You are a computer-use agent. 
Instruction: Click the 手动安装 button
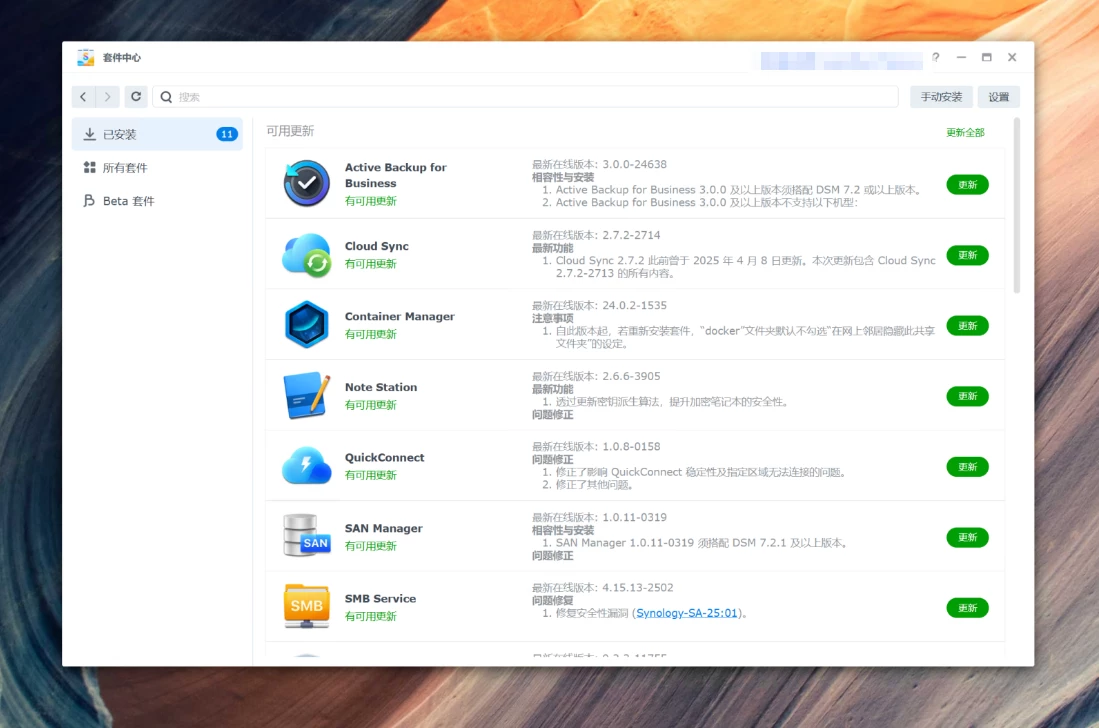[941, 97]
